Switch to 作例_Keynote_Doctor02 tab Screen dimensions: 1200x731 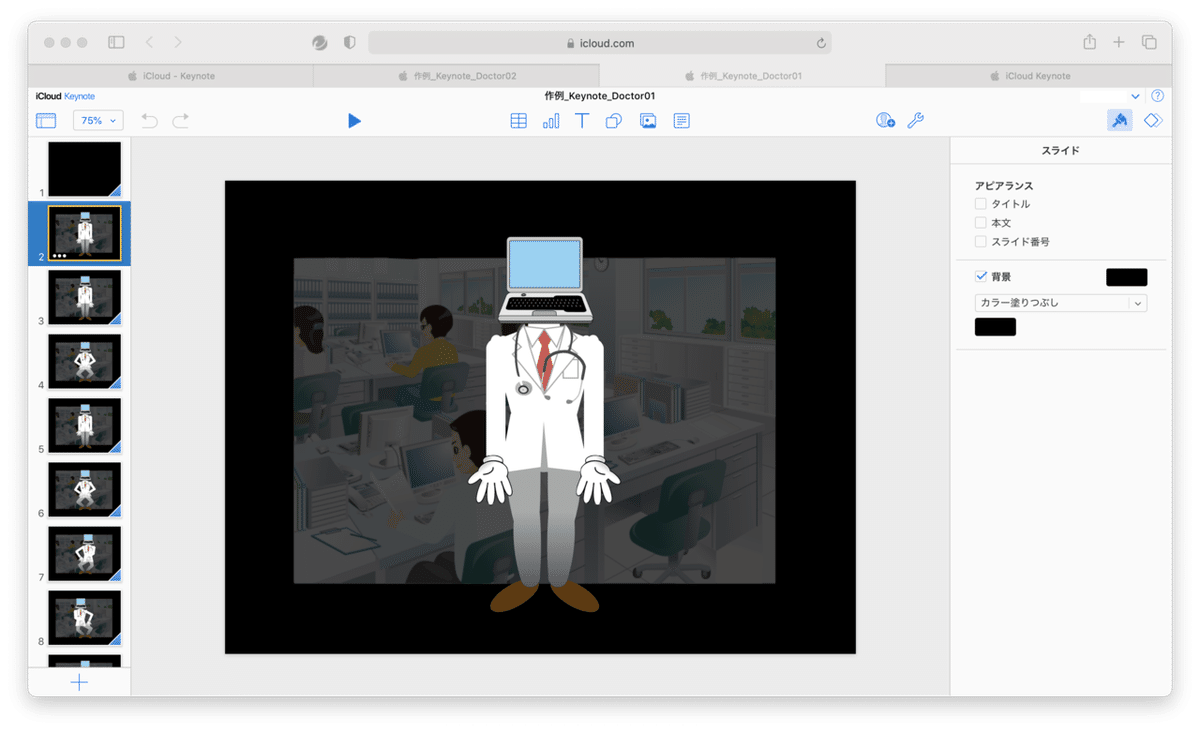[x=457, y=76]
